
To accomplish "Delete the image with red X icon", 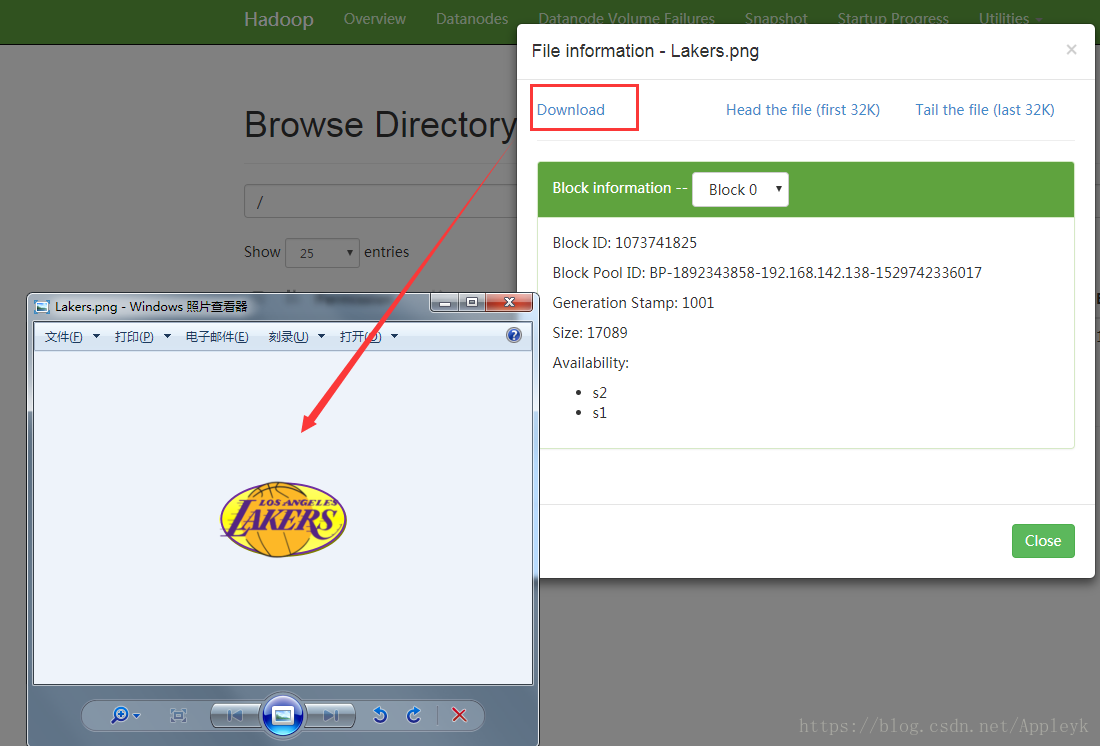I will tap(460, 715).
